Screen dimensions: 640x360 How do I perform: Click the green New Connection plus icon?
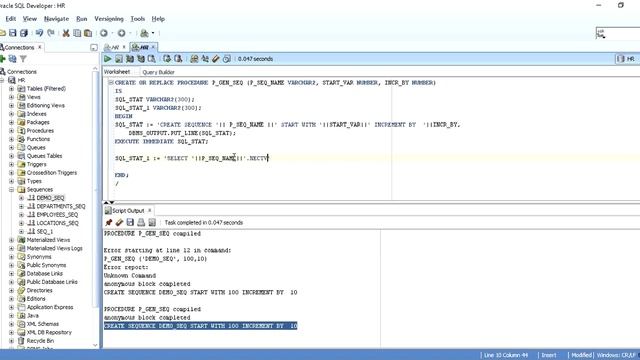tap(2, 59)
